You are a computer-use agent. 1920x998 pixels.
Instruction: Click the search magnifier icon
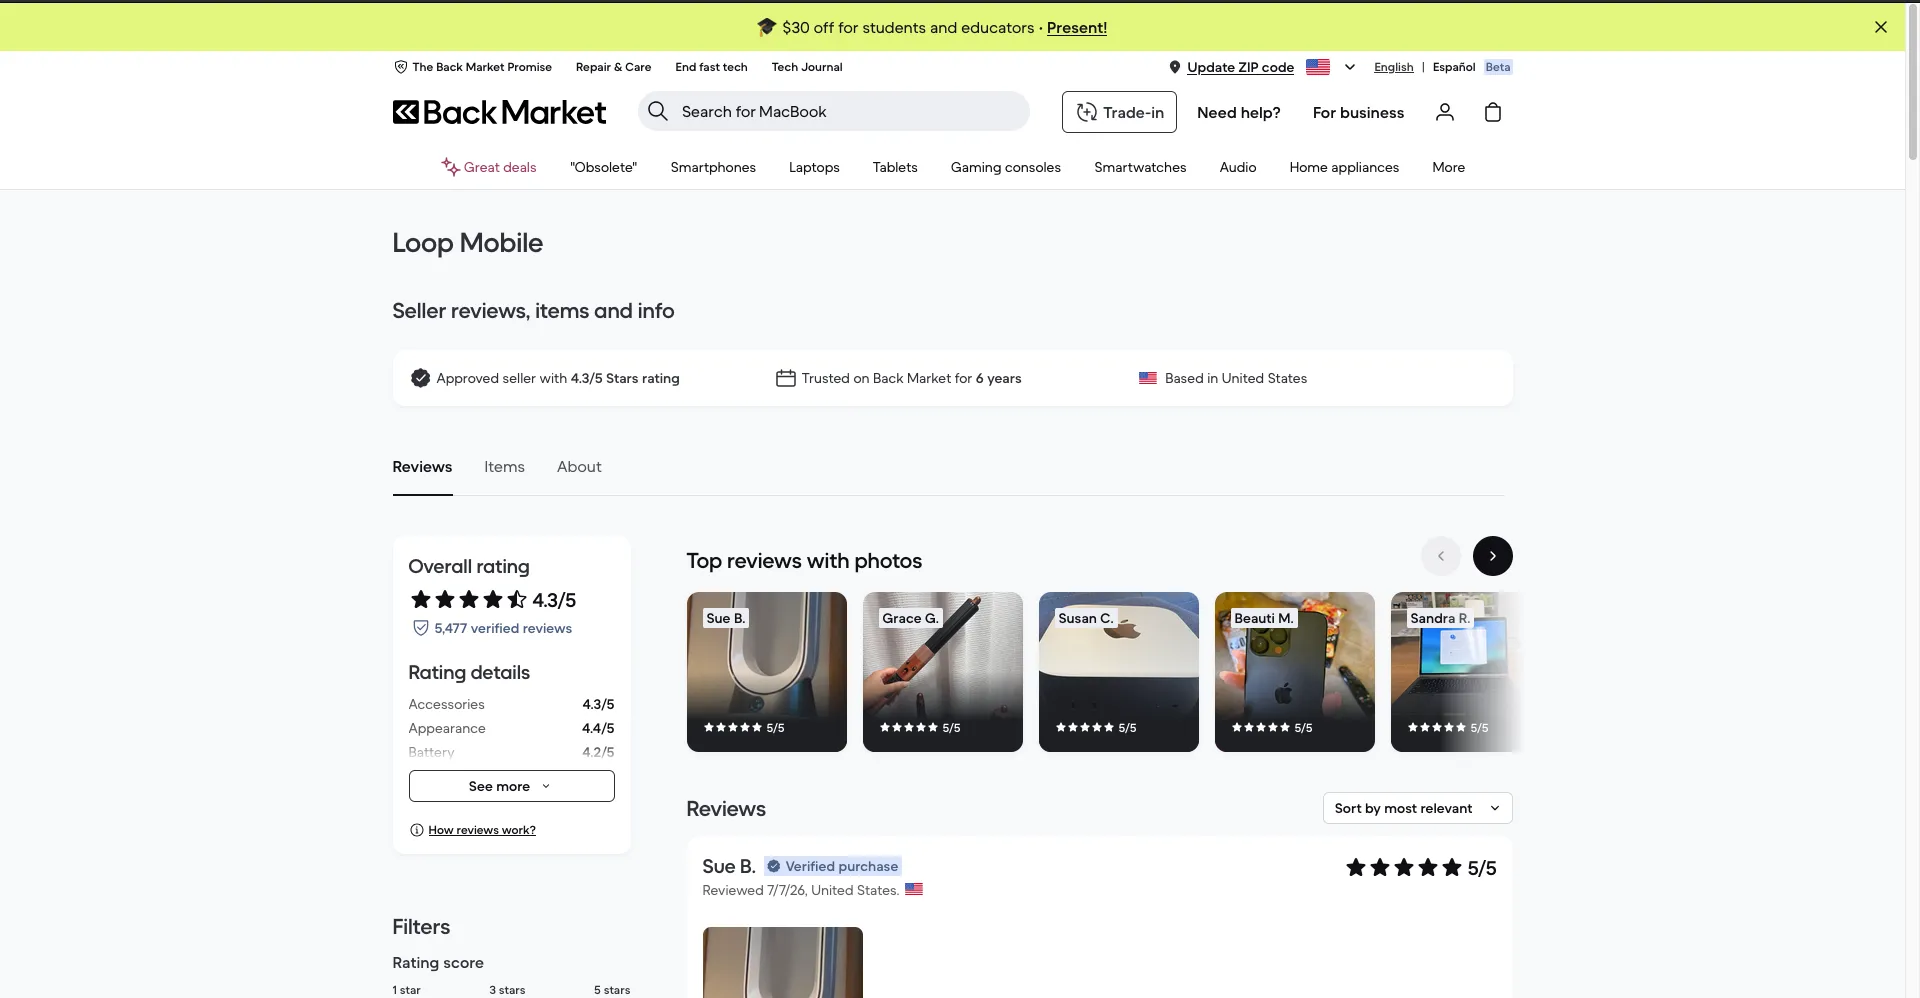click(x=657, y=111)
